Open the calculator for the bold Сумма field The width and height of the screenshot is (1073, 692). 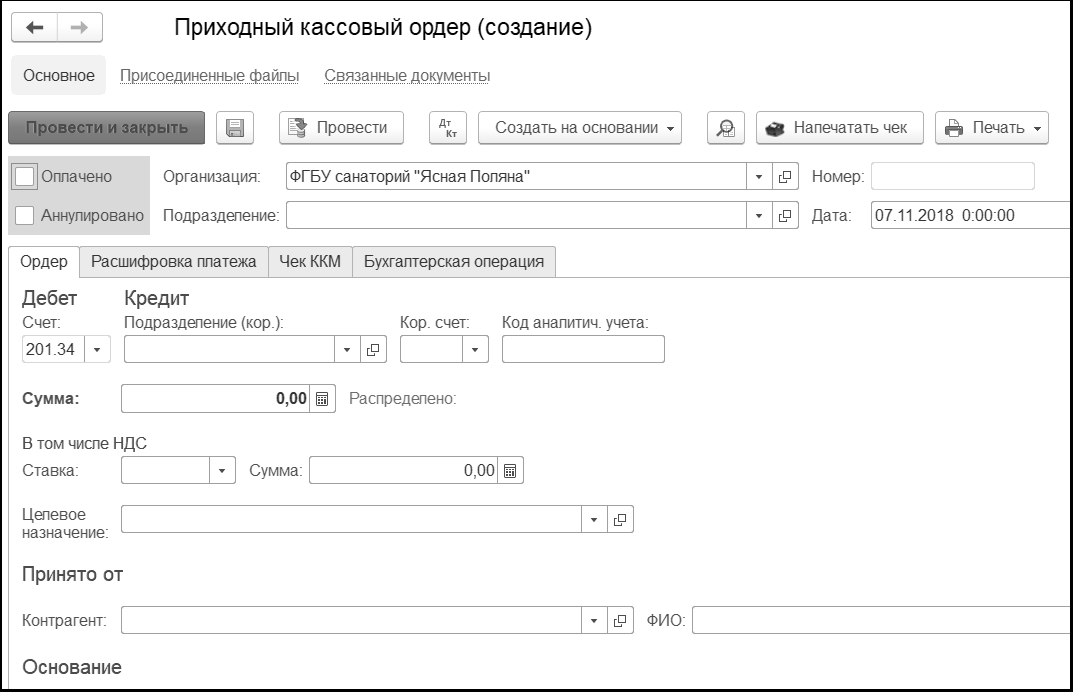coord(322,399)
